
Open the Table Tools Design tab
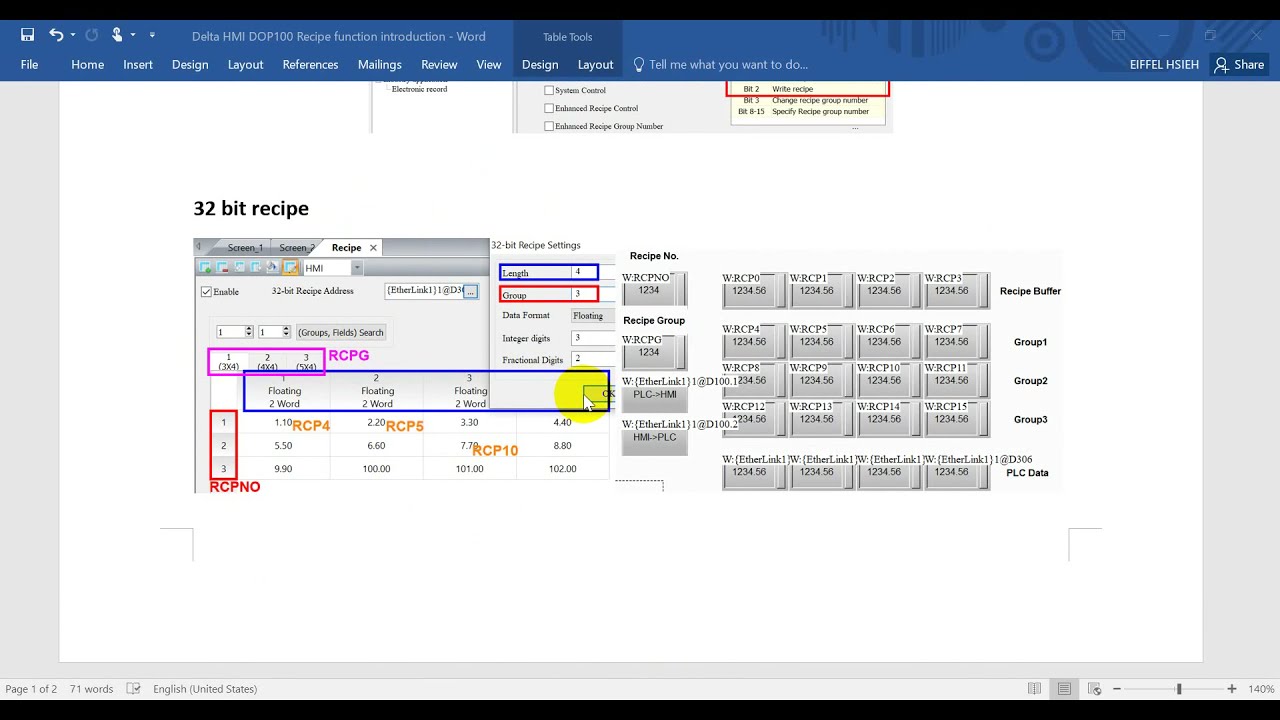pos(540,64)
